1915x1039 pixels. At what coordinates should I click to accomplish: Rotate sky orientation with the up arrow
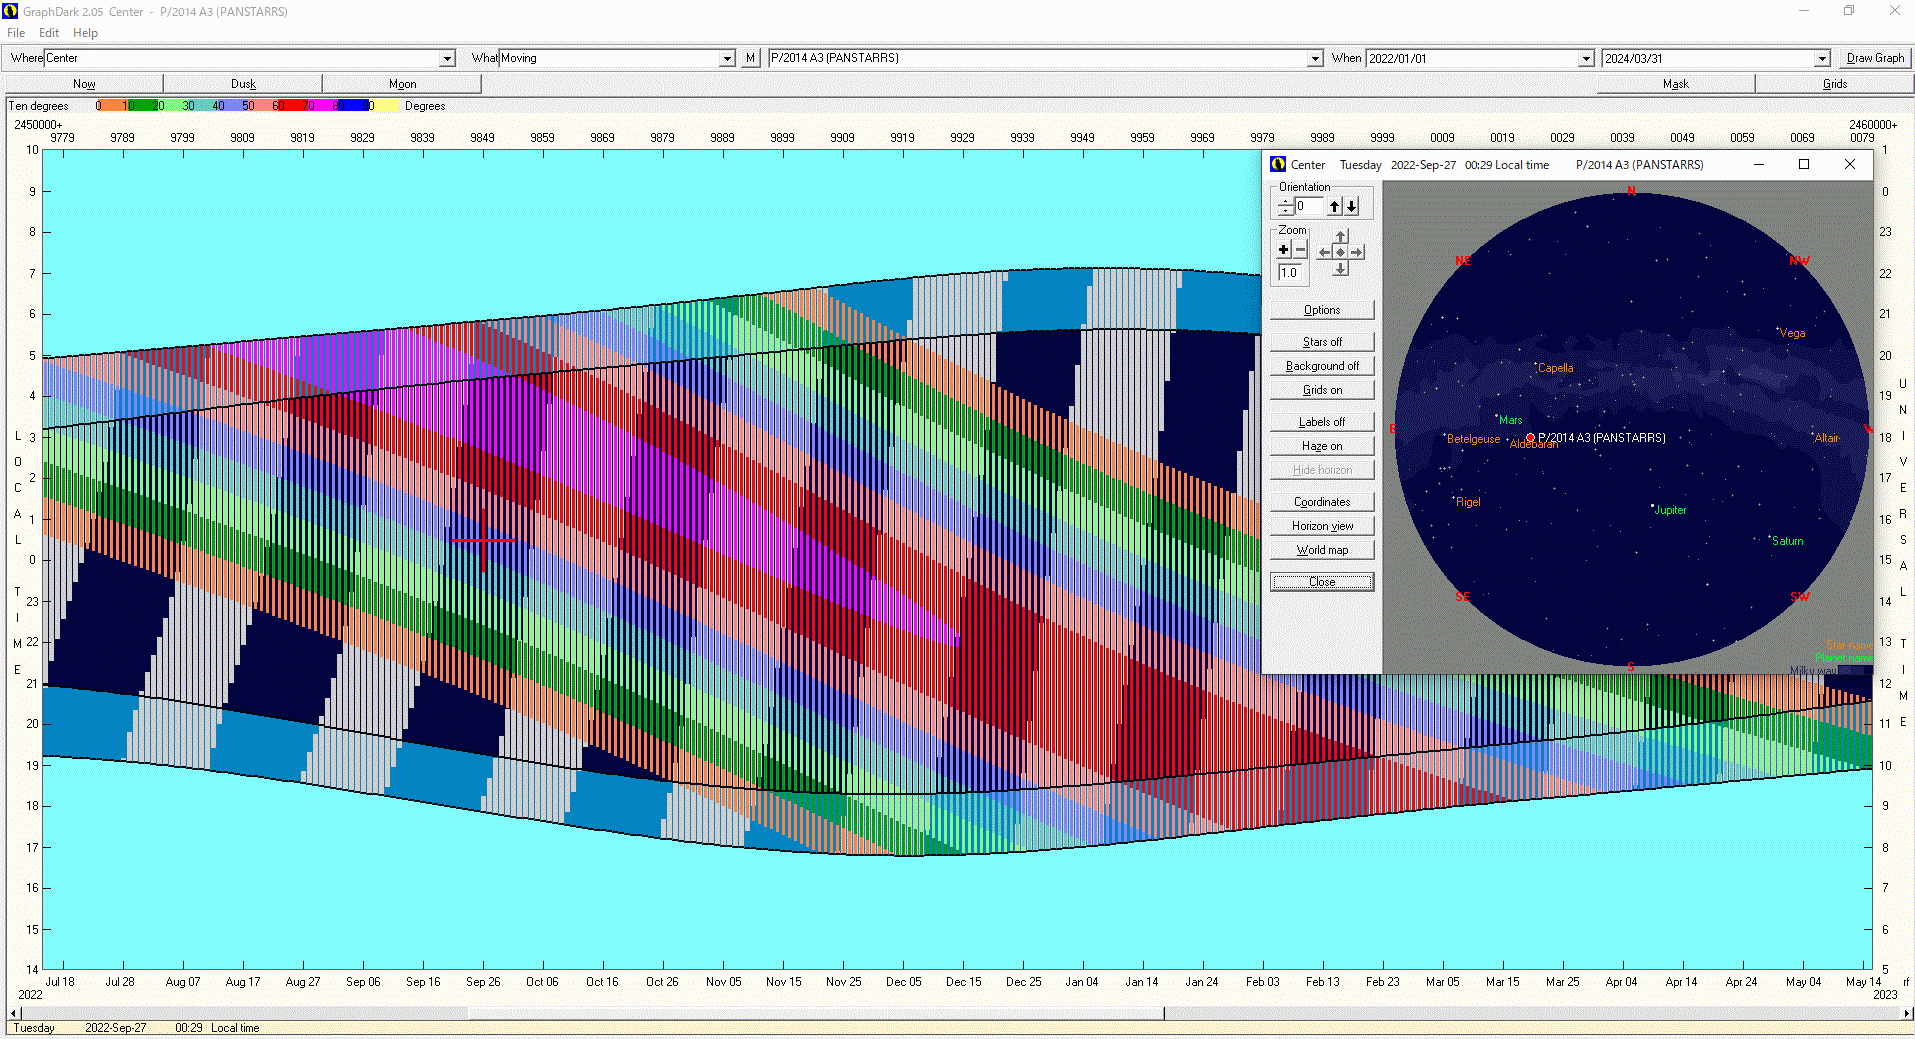click(x=1334, y=206)
